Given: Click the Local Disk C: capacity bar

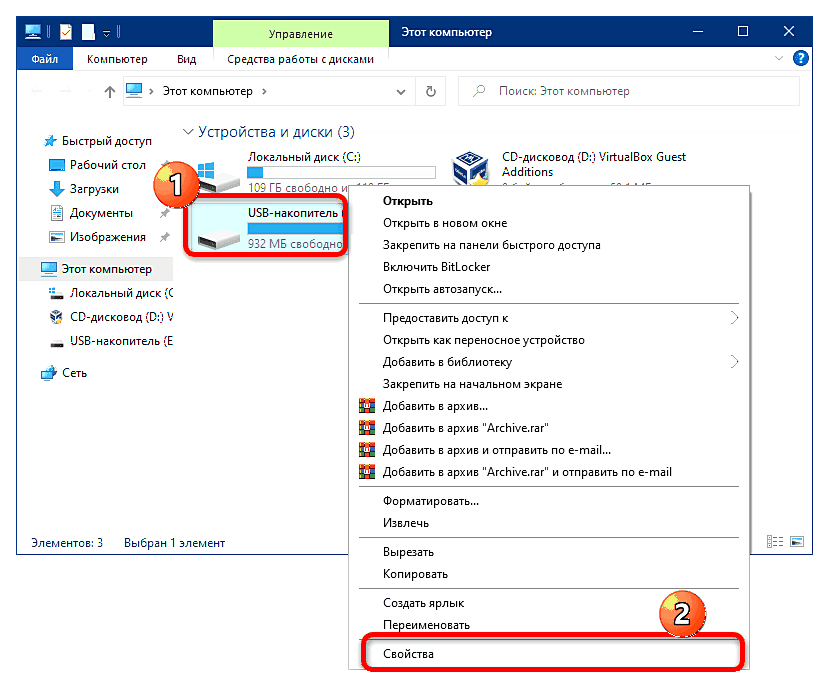Looking at the screenshot, I should pos(340,171).
